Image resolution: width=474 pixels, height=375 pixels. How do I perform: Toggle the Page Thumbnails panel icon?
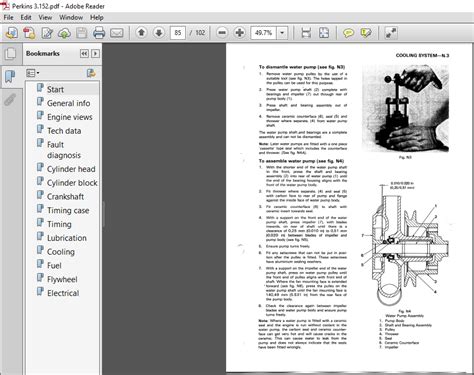10,53
